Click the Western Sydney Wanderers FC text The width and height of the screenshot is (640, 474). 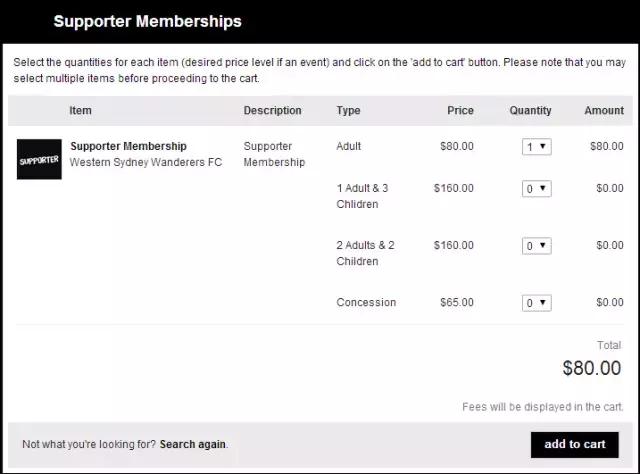click(146, 162)
